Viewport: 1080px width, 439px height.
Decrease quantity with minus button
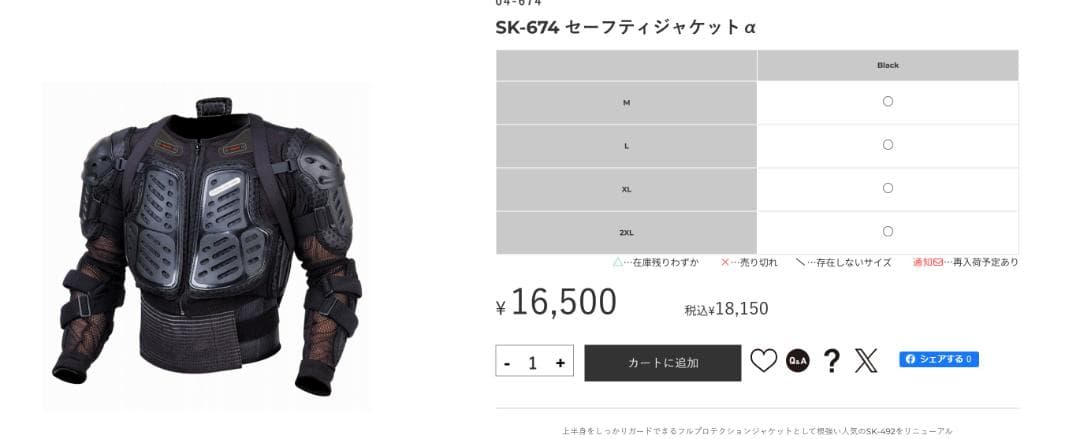[x=508, y=363]
